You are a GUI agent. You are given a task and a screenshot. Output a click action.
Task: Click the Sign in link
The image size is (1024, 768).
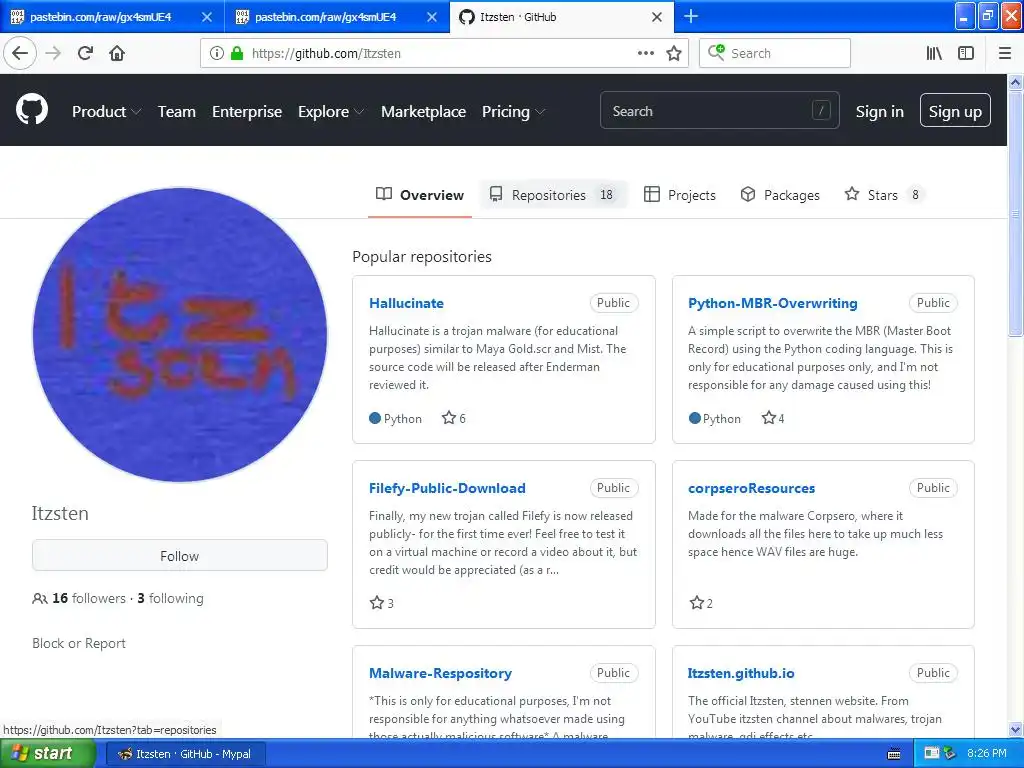[x=880, y=112]
